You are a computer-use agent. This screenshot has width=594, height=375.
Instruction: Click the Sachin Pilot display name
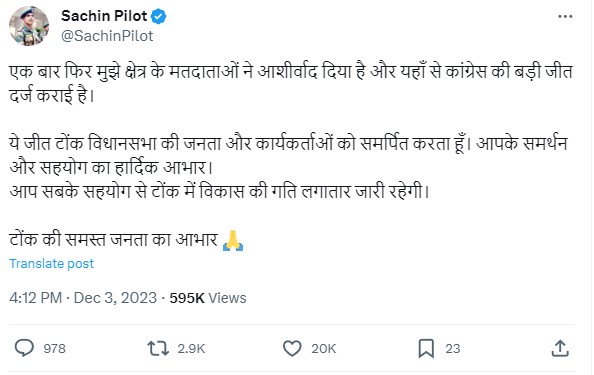104,16
